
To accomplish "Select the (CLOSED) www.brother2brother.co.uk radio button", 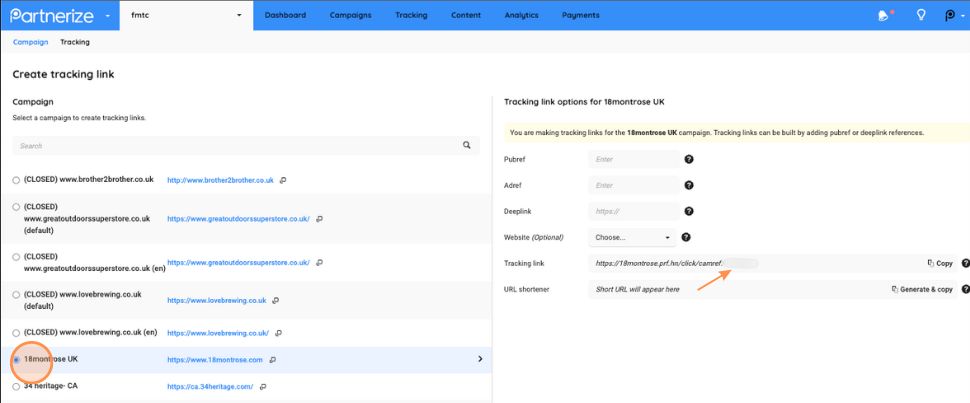I will click(x=16, y=180).
